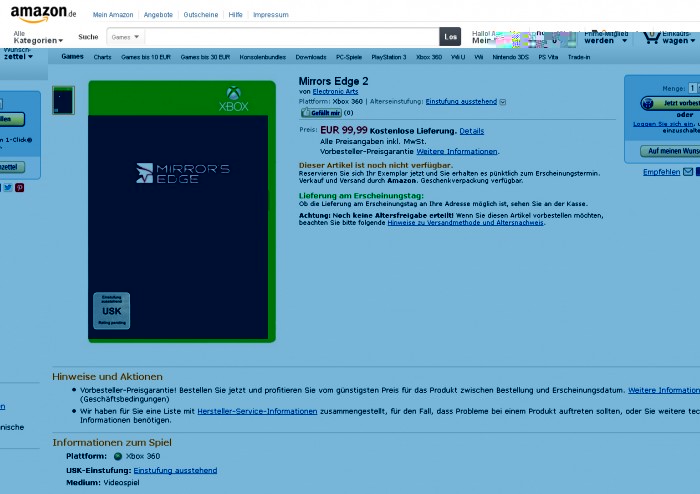Viewport: 700px width, 494px height.
Task: Click the small product thumbnail image
Action: (63, 99)
